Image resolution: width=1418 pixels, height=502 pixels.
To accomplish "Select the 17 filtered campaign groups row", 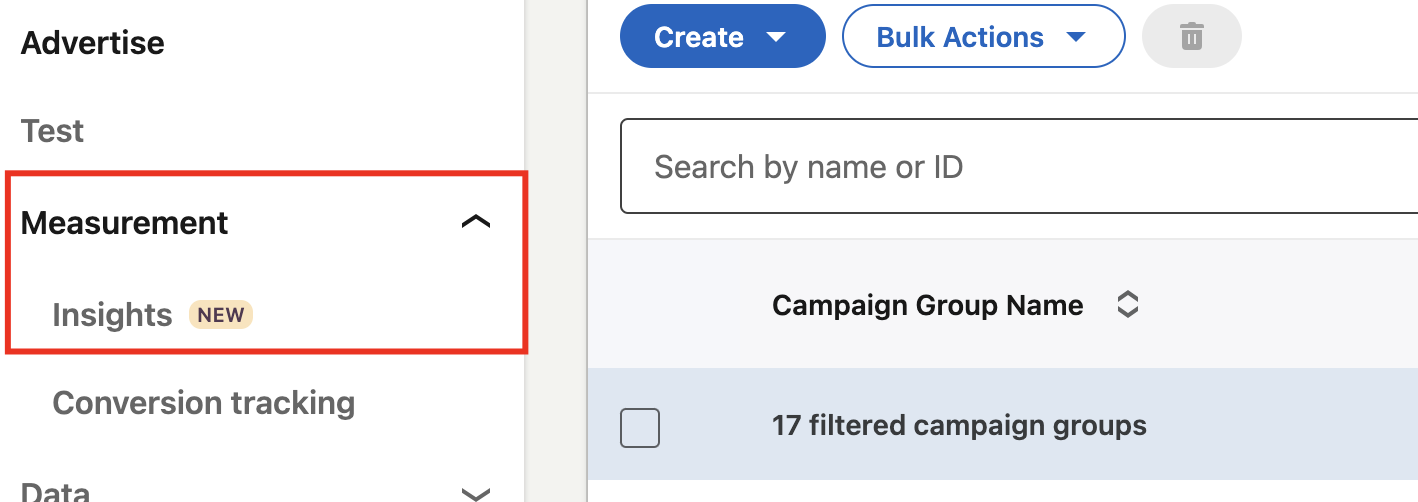I will pyautogui.click(x=1002, y=424).
